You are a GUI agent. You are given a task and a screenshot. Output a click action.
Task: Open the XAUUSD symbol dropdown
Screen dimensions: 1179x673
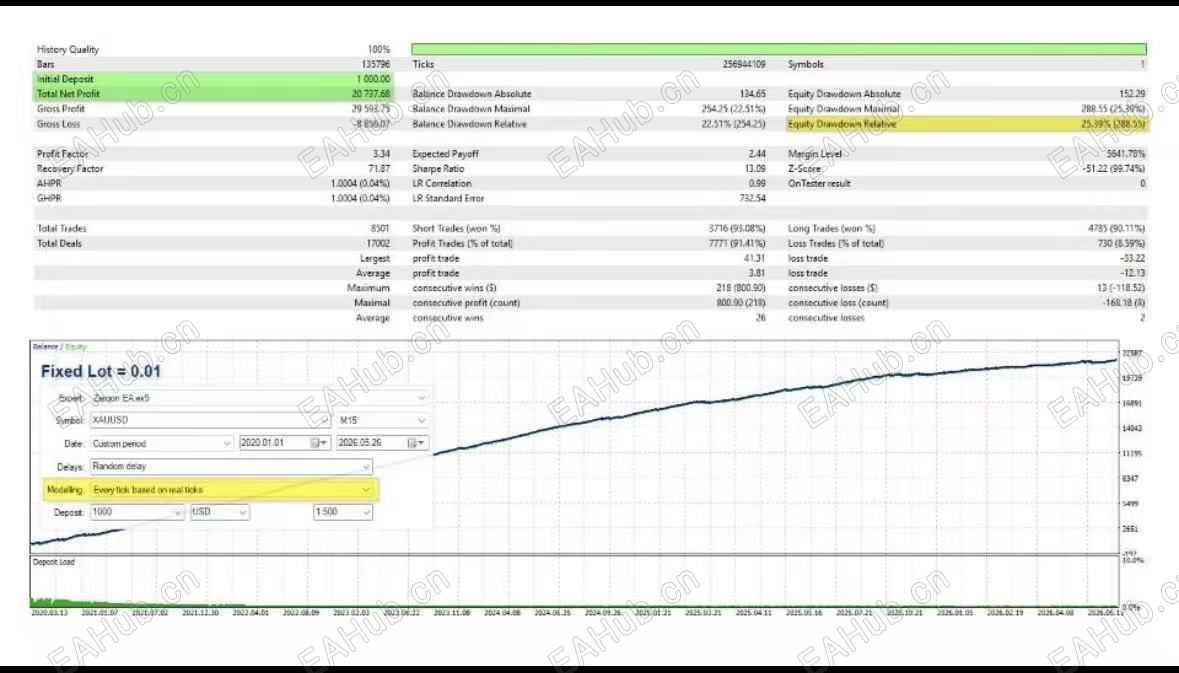tap(324, 420)
